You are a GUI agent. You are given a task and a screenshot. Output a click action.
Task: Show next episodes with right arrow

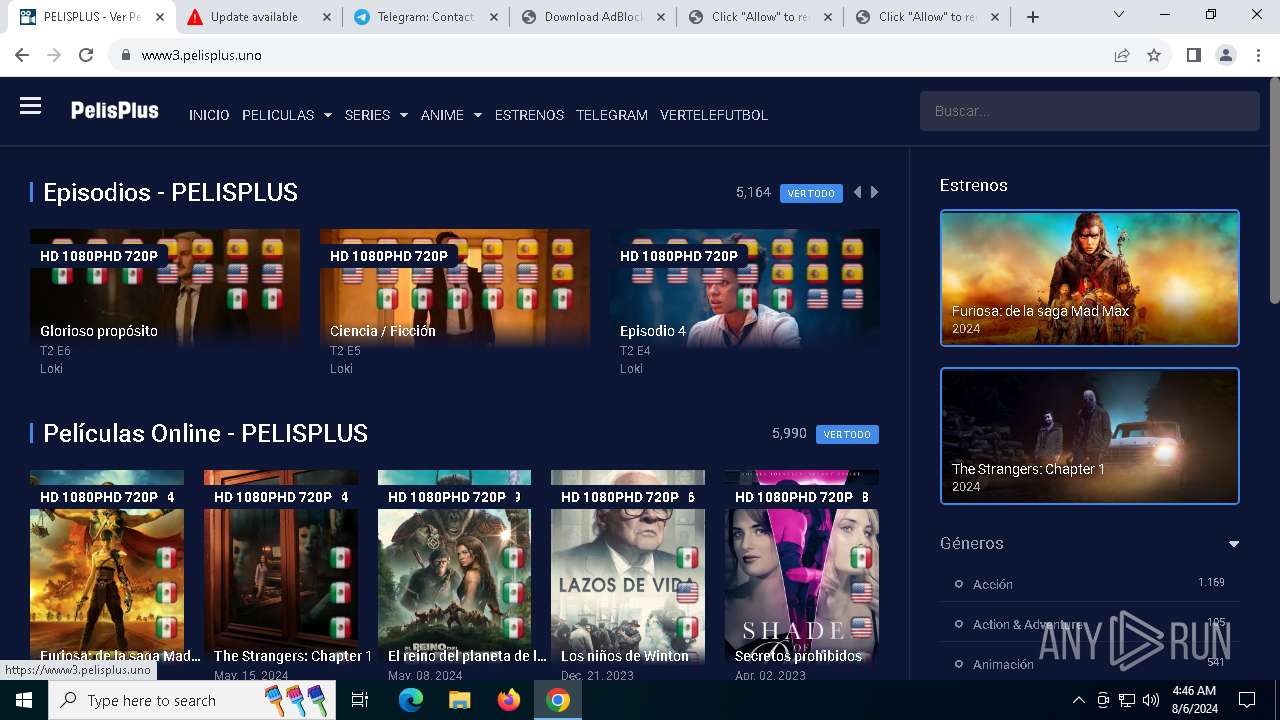pos(875,192)
